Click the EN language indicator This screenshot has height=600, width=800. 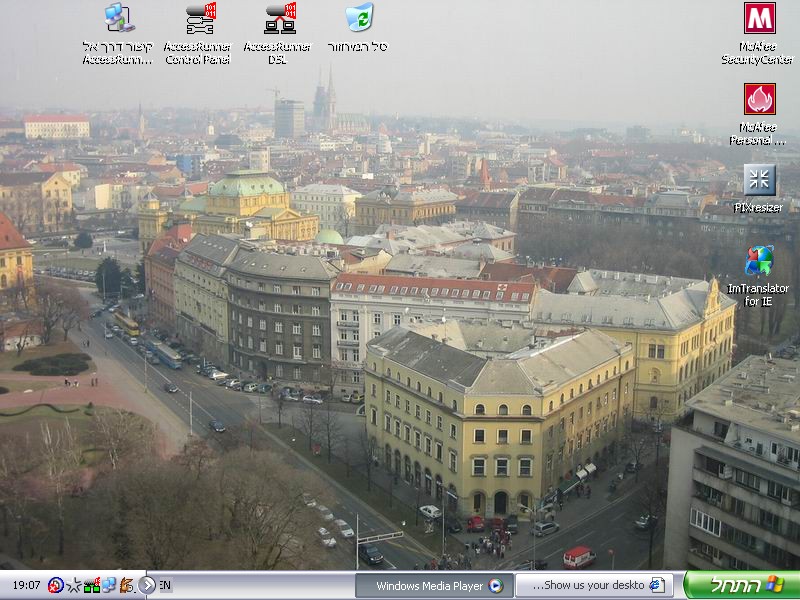(165, 586)
